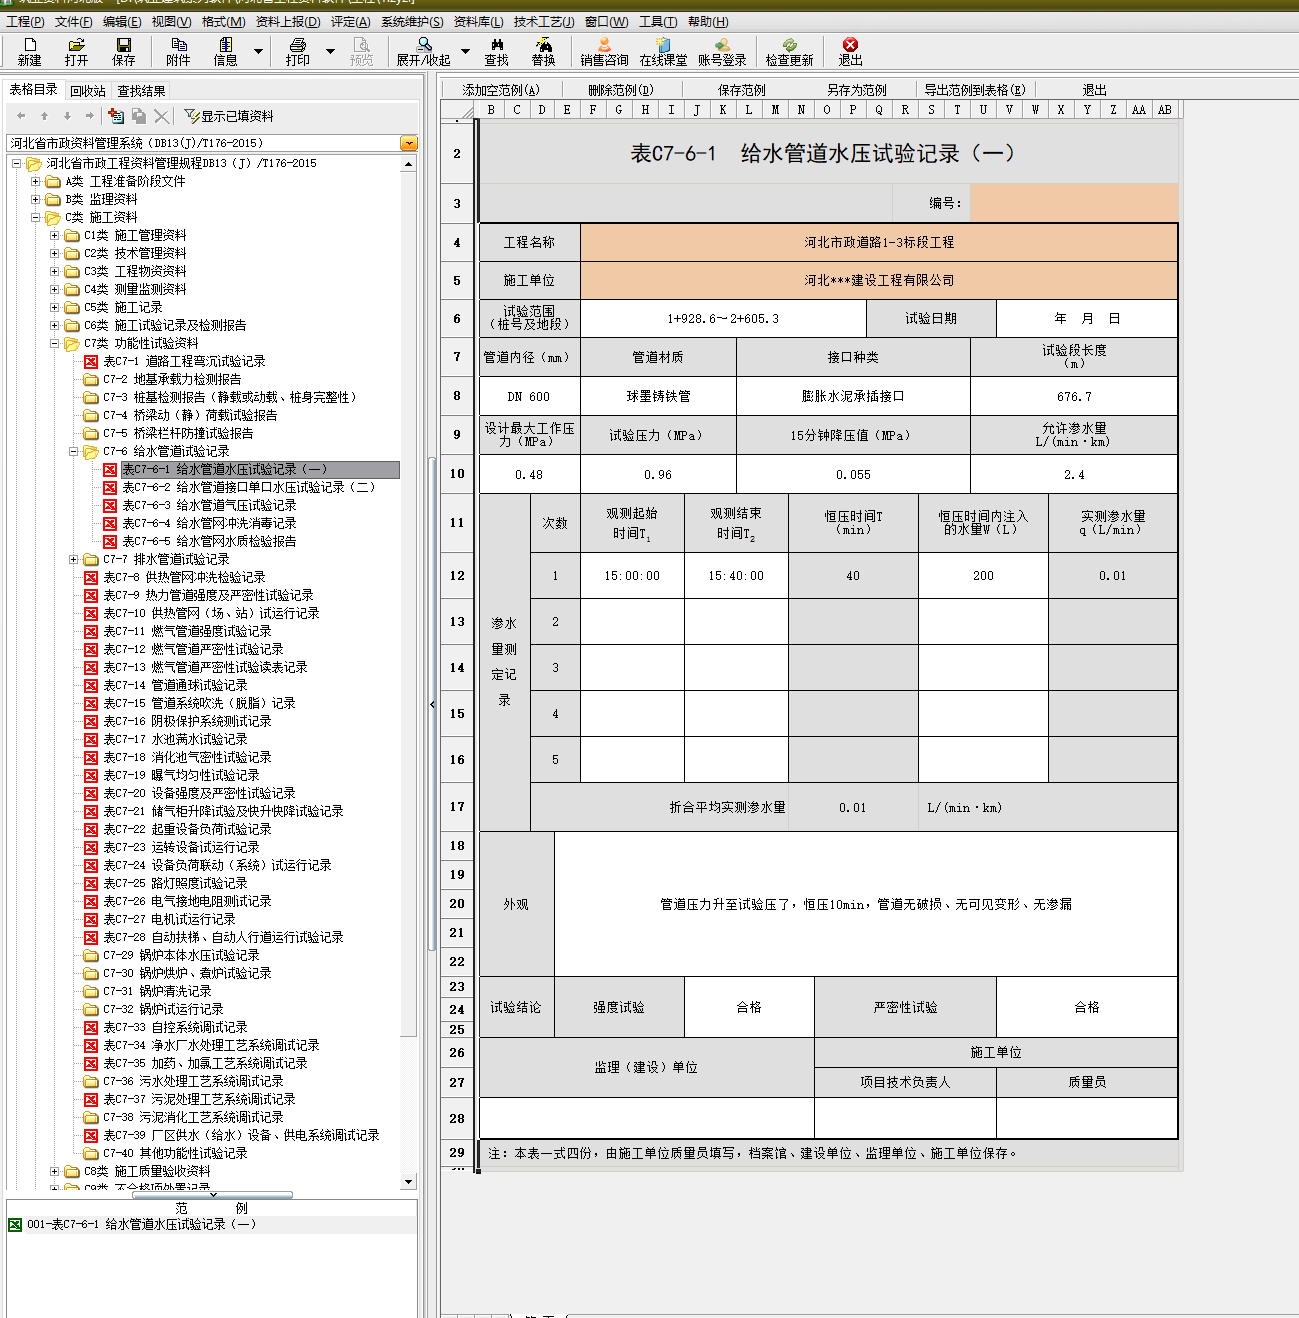Click the 外观 description cell text
Image resolution: width=1299 pixels, height=1318 pixels.
point(866,904)
